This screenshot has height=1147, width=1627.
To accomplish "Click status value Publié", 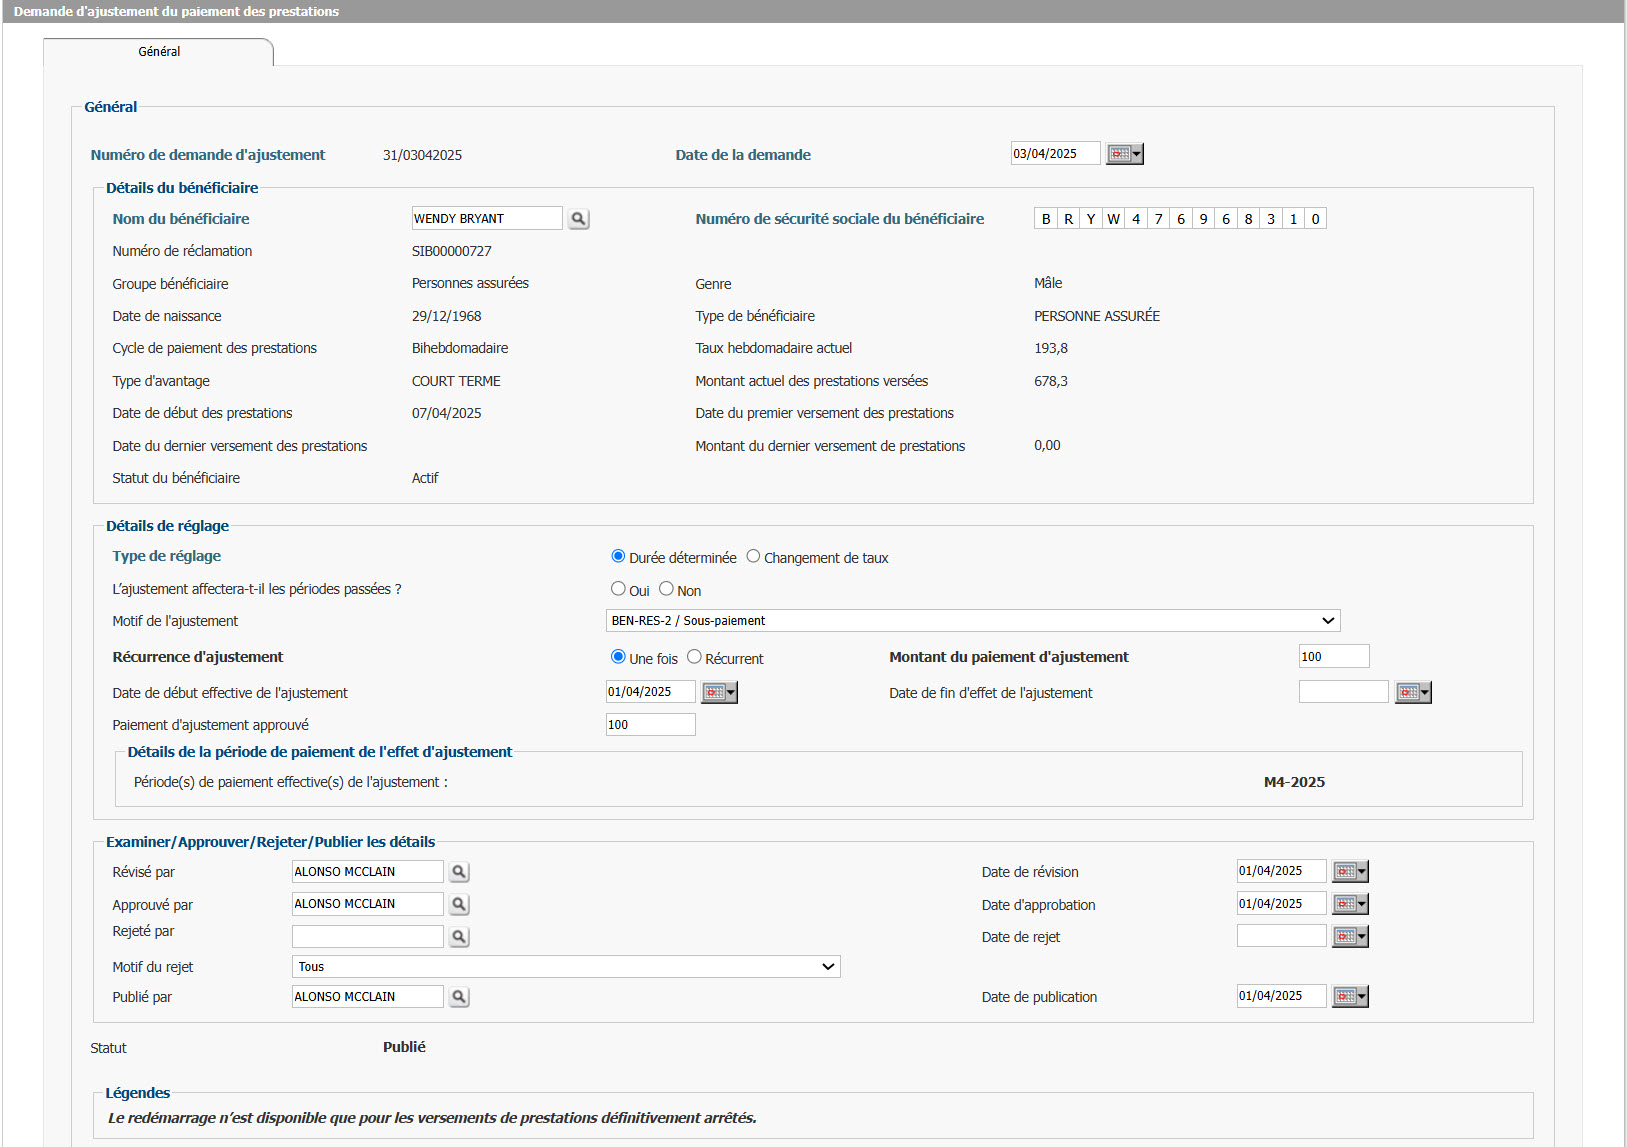I will pos(404,1047).
